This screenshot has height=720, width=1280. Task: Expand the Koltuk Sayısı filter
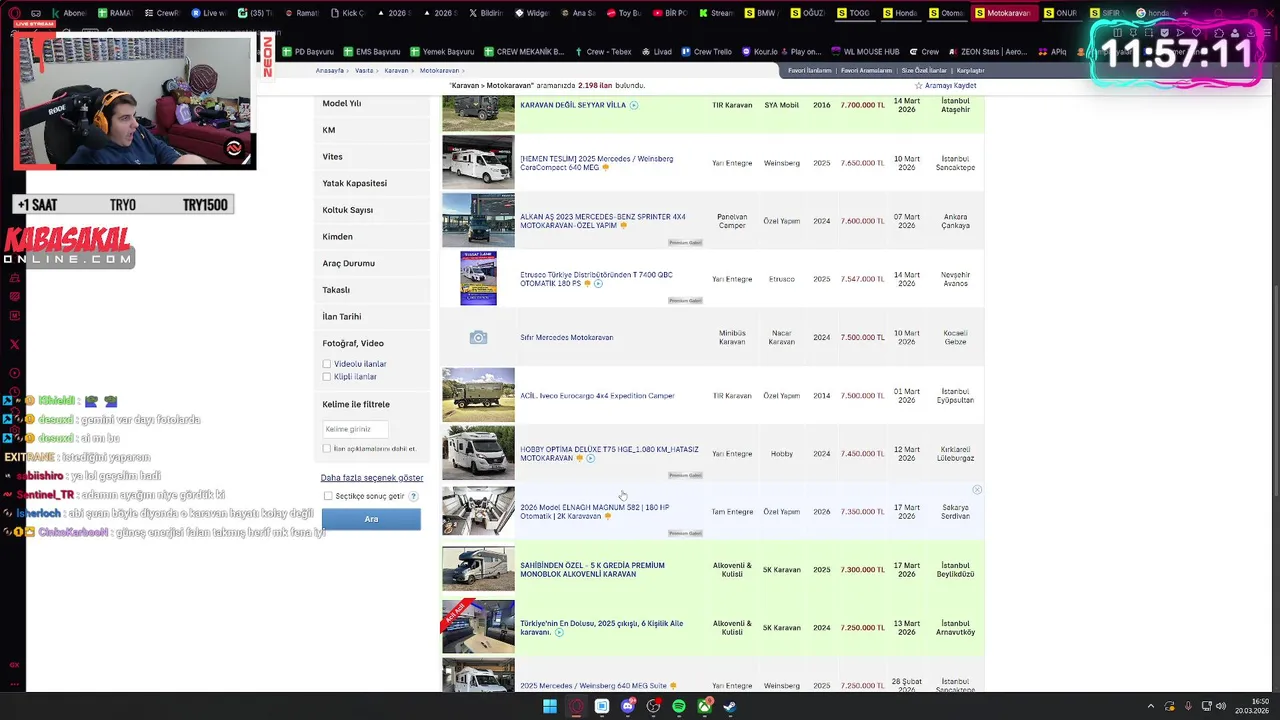tap(371, 210)
